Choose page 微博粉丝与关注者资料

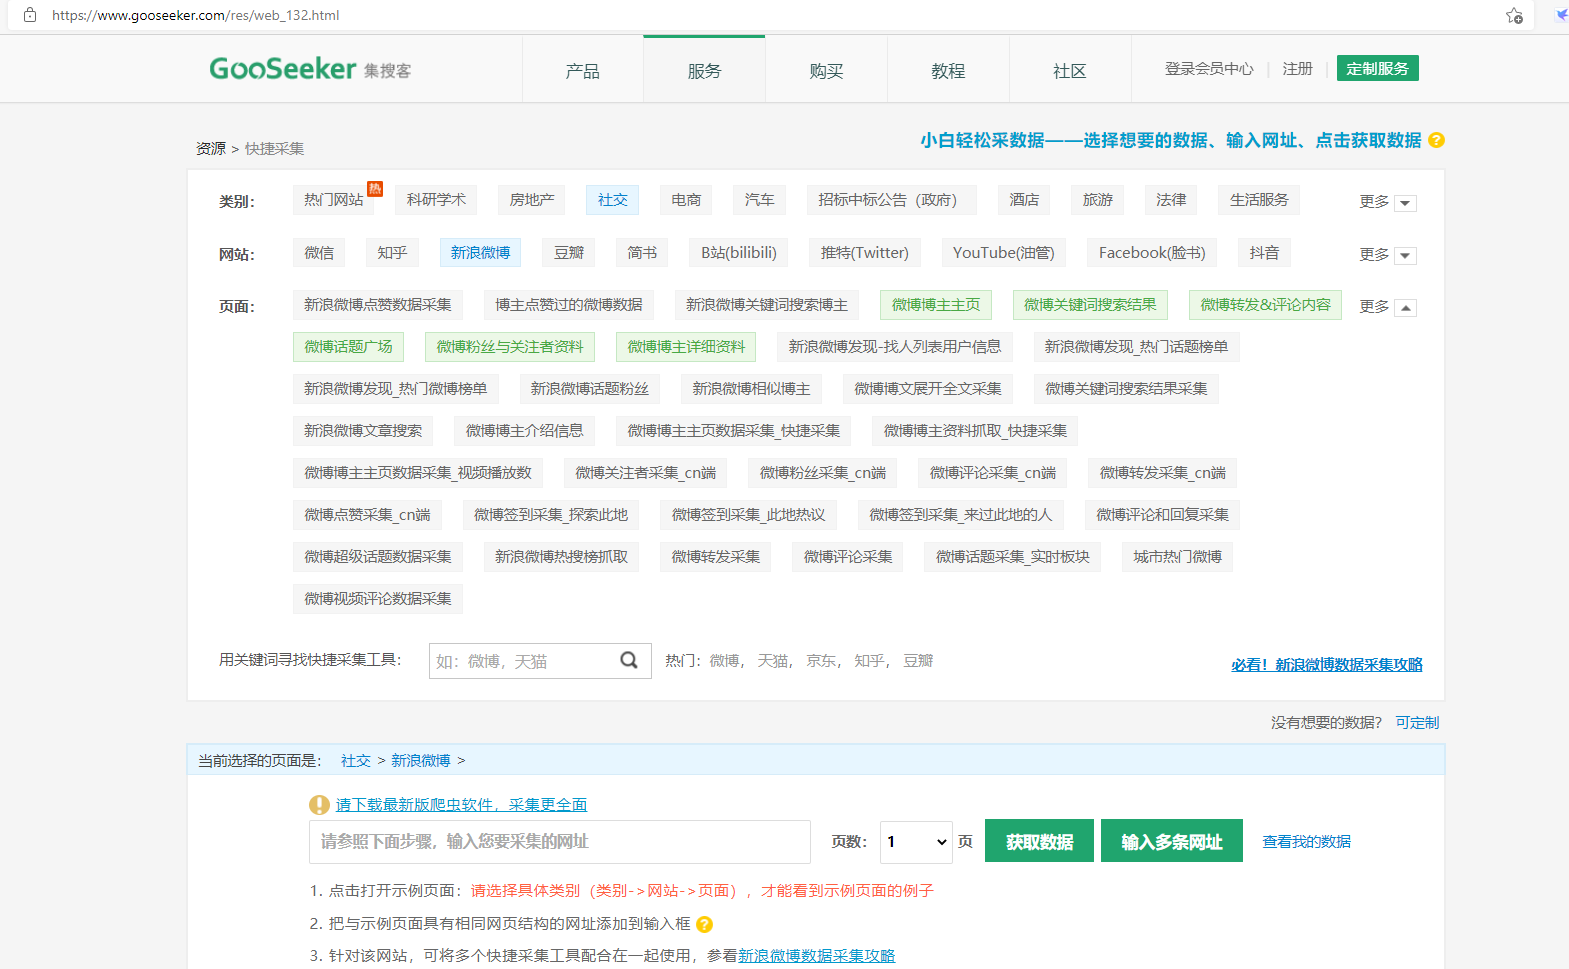pos(510,347)
